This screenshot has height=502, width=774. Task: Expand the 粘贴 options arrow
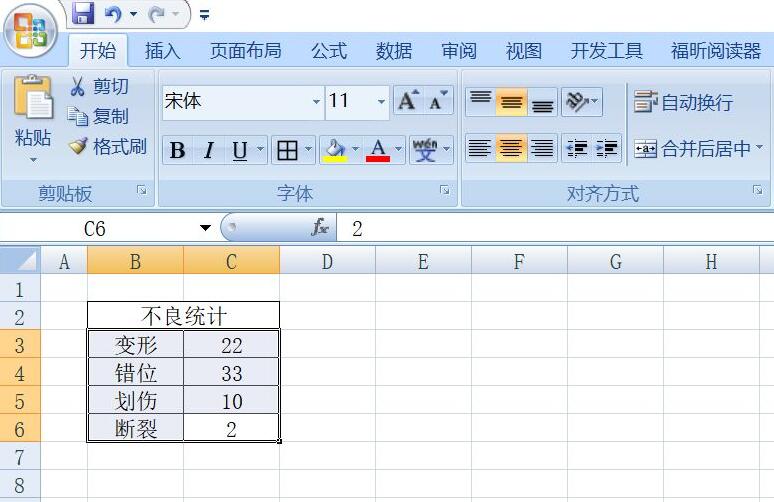tap(33, 159)
